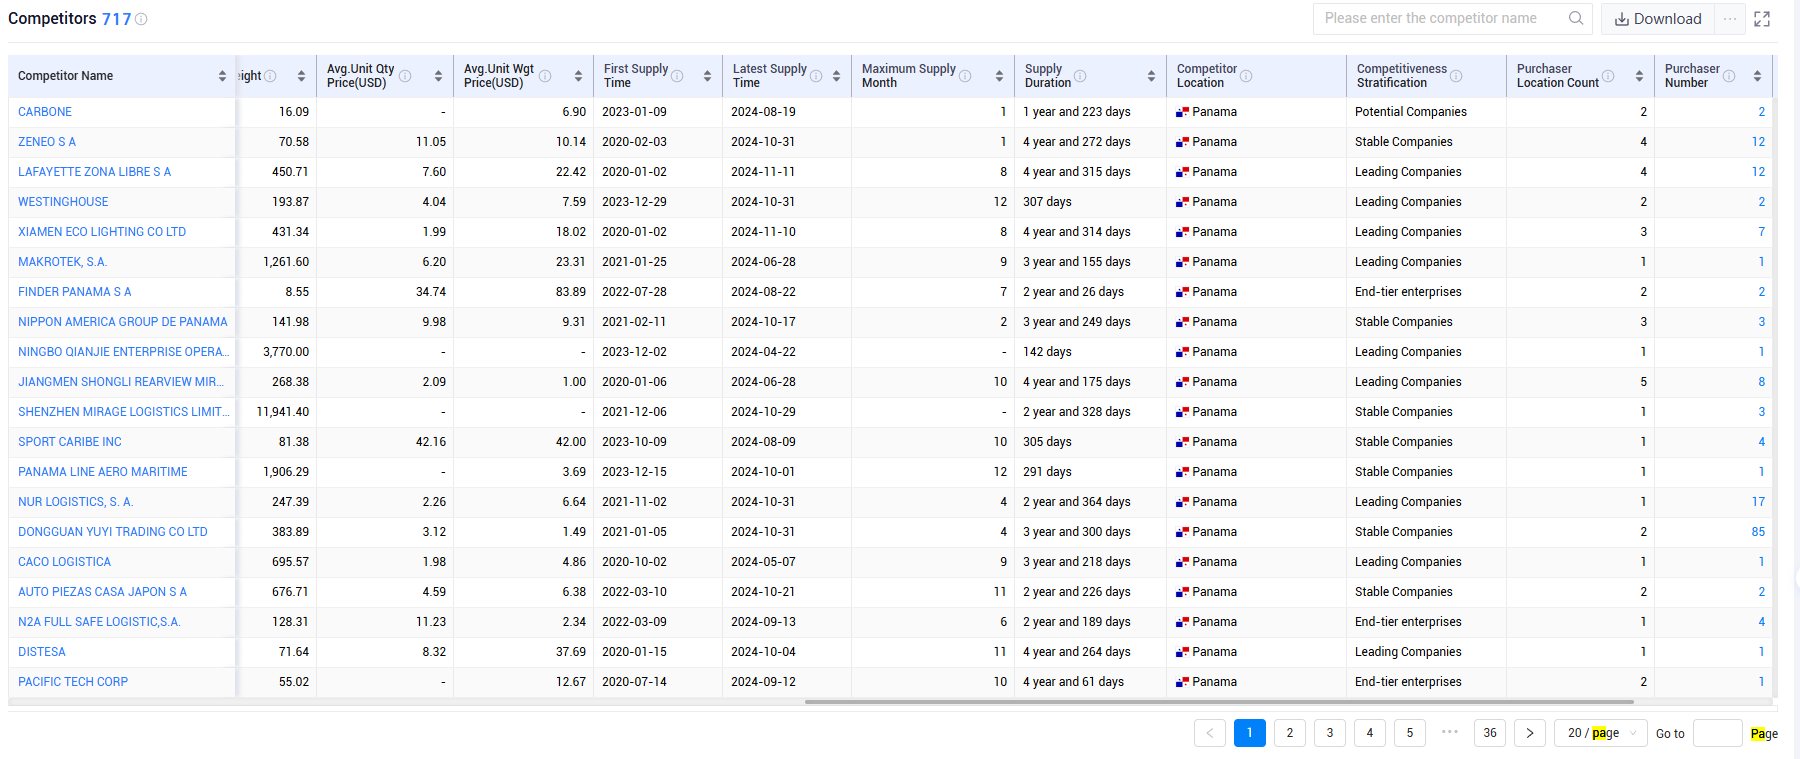The height and width of the screenshot is (759, 1800).
Task: Open competitor CARBONE
Action: [x=45, y=112]
